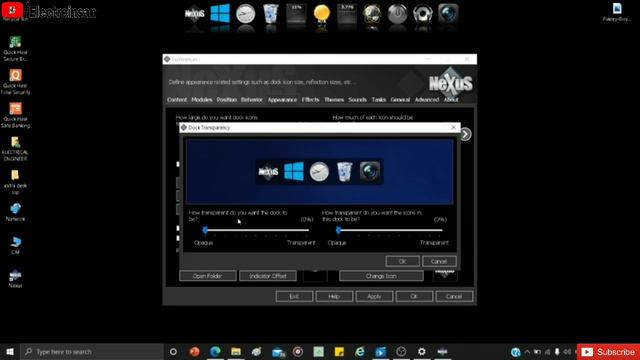The width and height of the screenshot is (640, 360).
Task: Click the Nexus logo icon in the top dock
Action: 195,14
